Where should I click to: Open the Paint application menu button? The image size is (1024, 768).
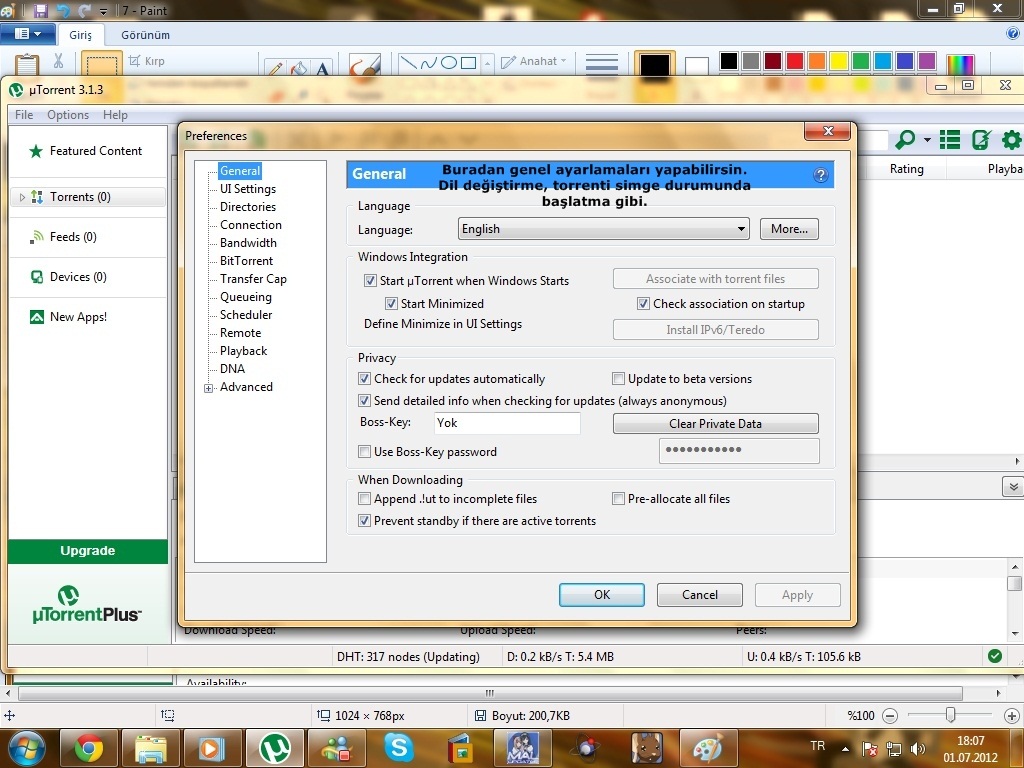(x=27, y=34)
